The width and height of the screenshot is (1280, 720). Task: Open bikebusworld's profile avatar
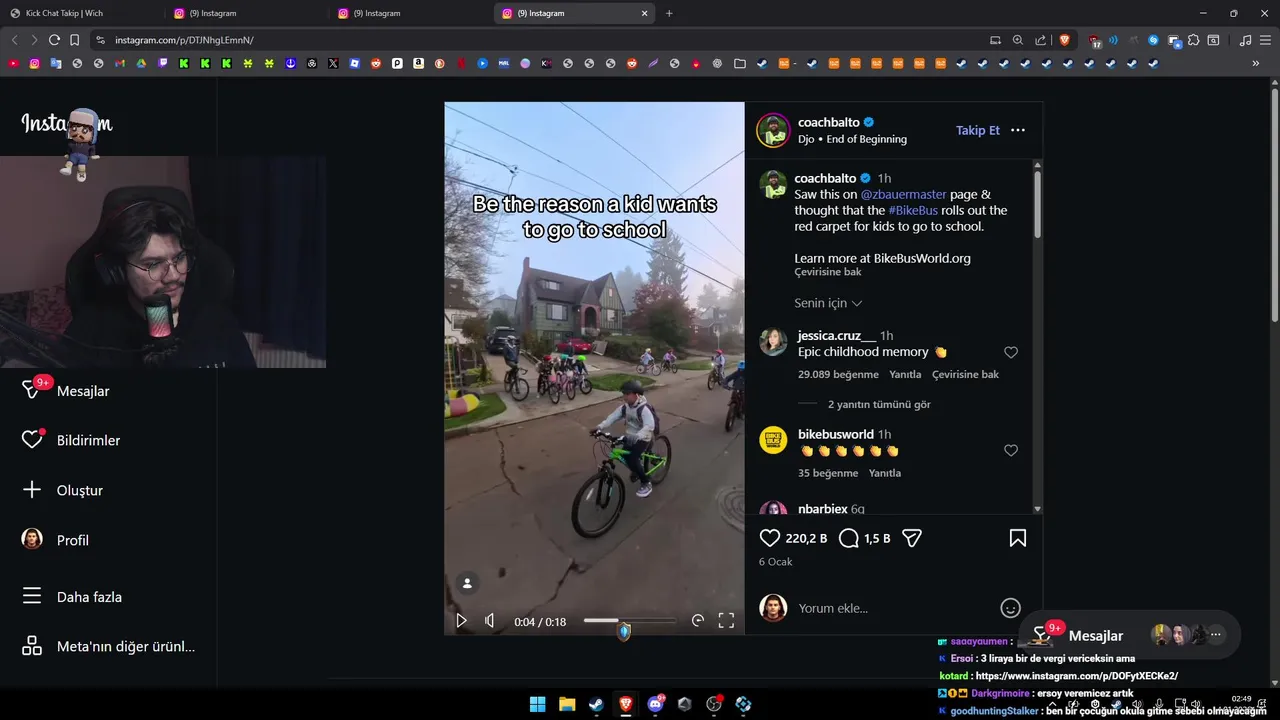pos(773,440)
